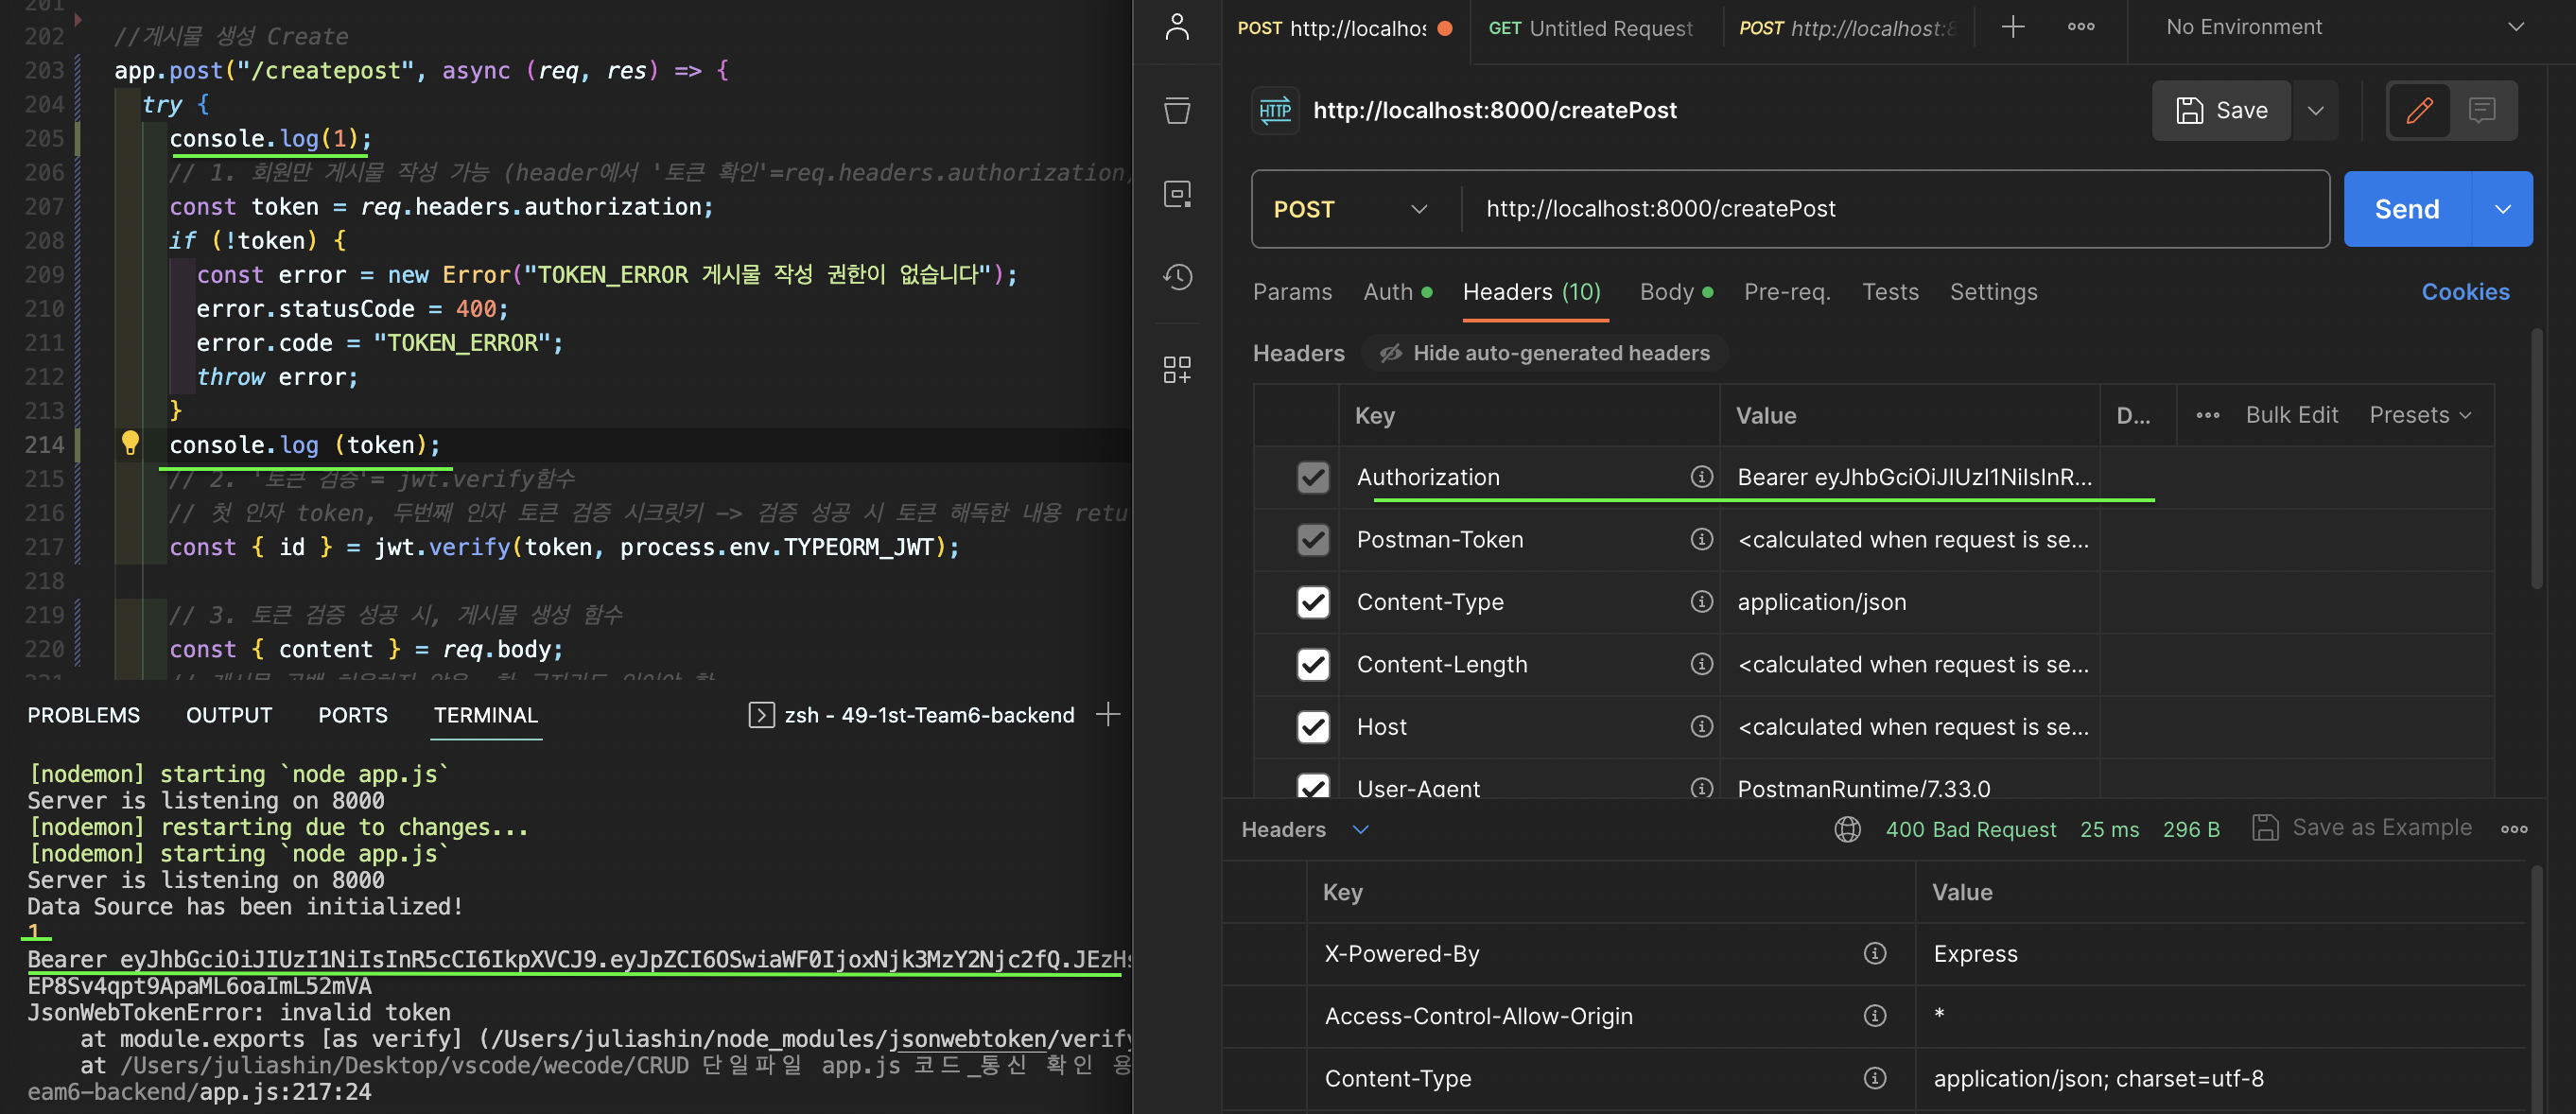The width and height of the screenshot is (2576, 1114).
Task: Uncheck the Host header checkbox
Action: click(1312, 727)
